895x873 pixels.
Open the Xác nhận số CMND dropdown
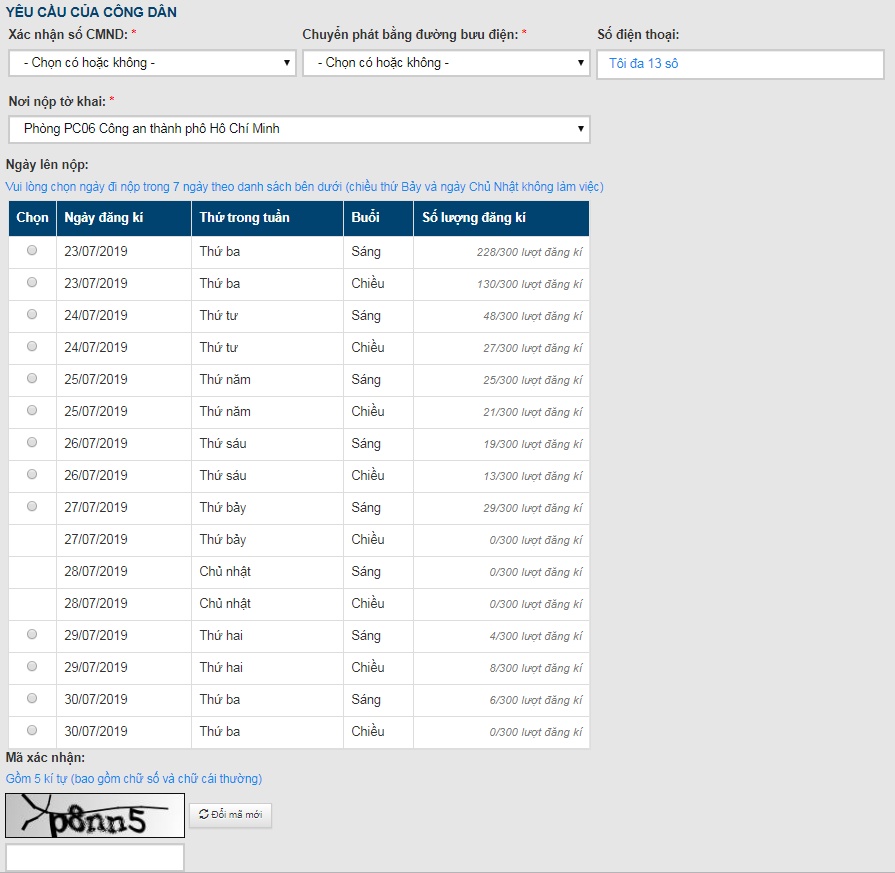[x=152, y=63]
